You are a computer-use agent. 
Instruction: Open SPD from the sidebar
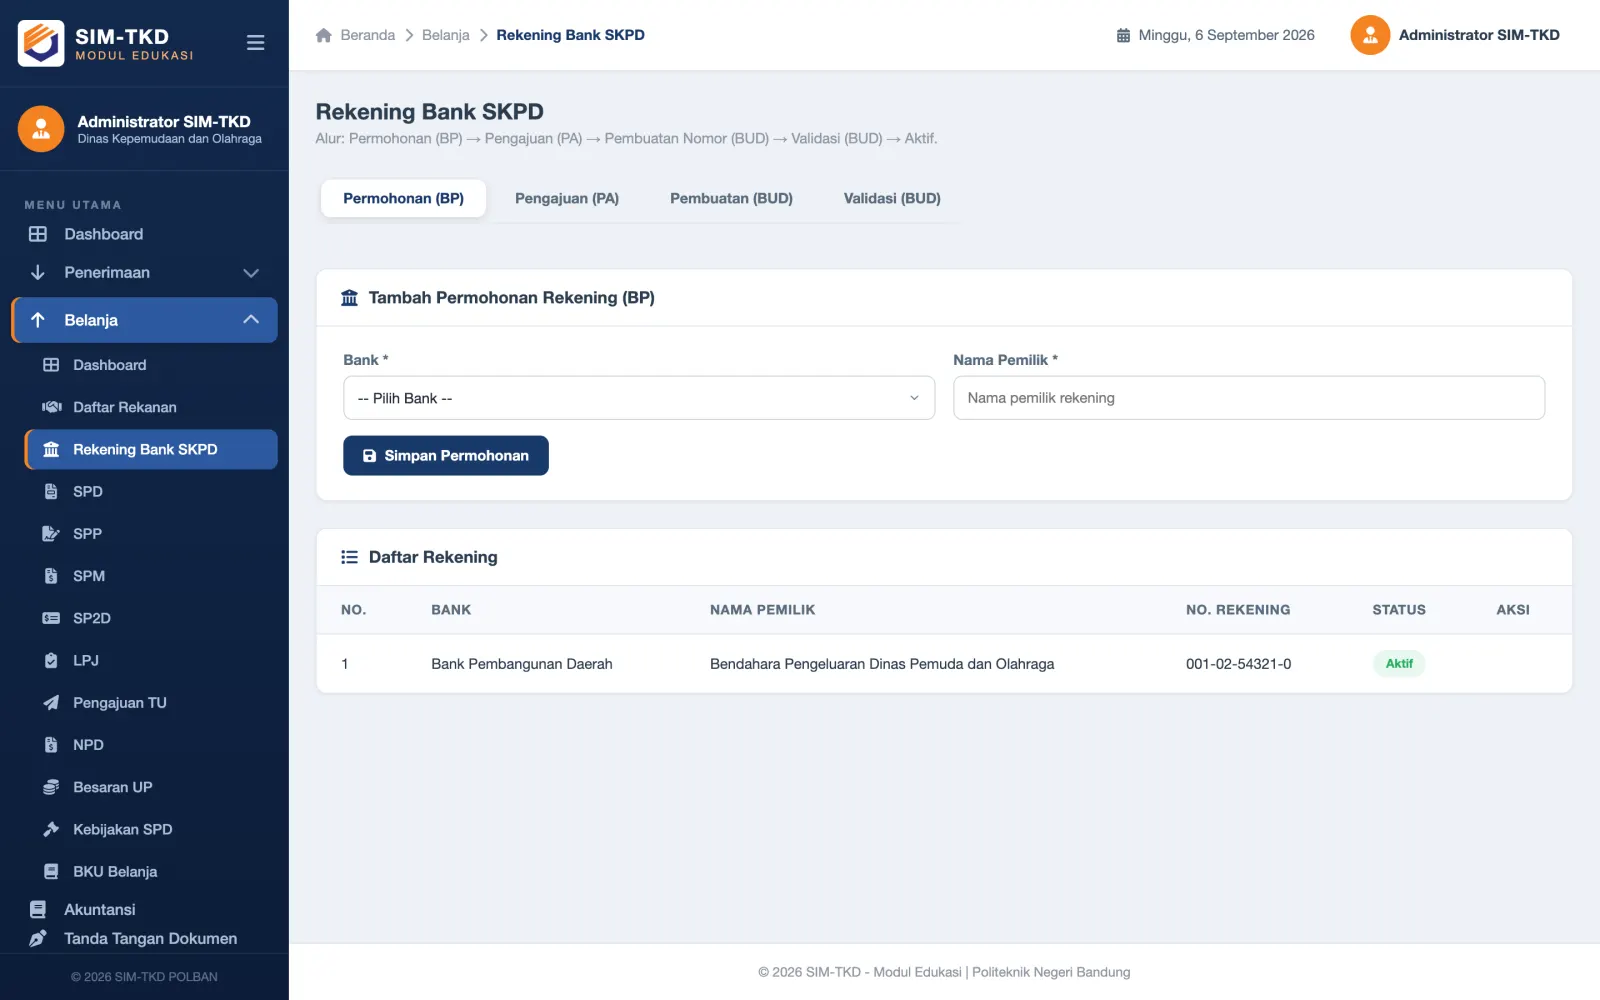click(151, 492)
